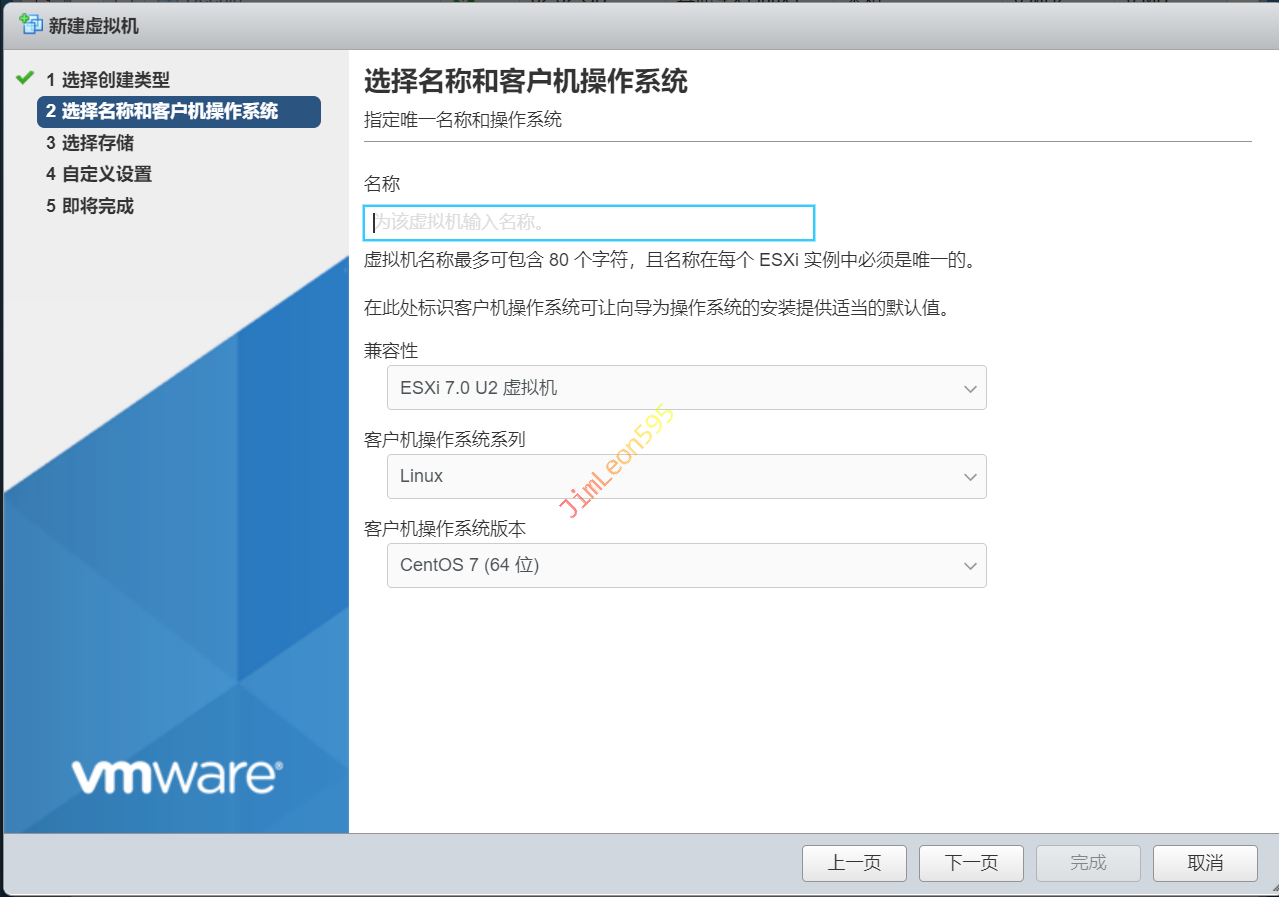The height and width of the screenshot is (897, 1279).
Task: Focus the virtual machine name input field
Action: coord(589,222)
